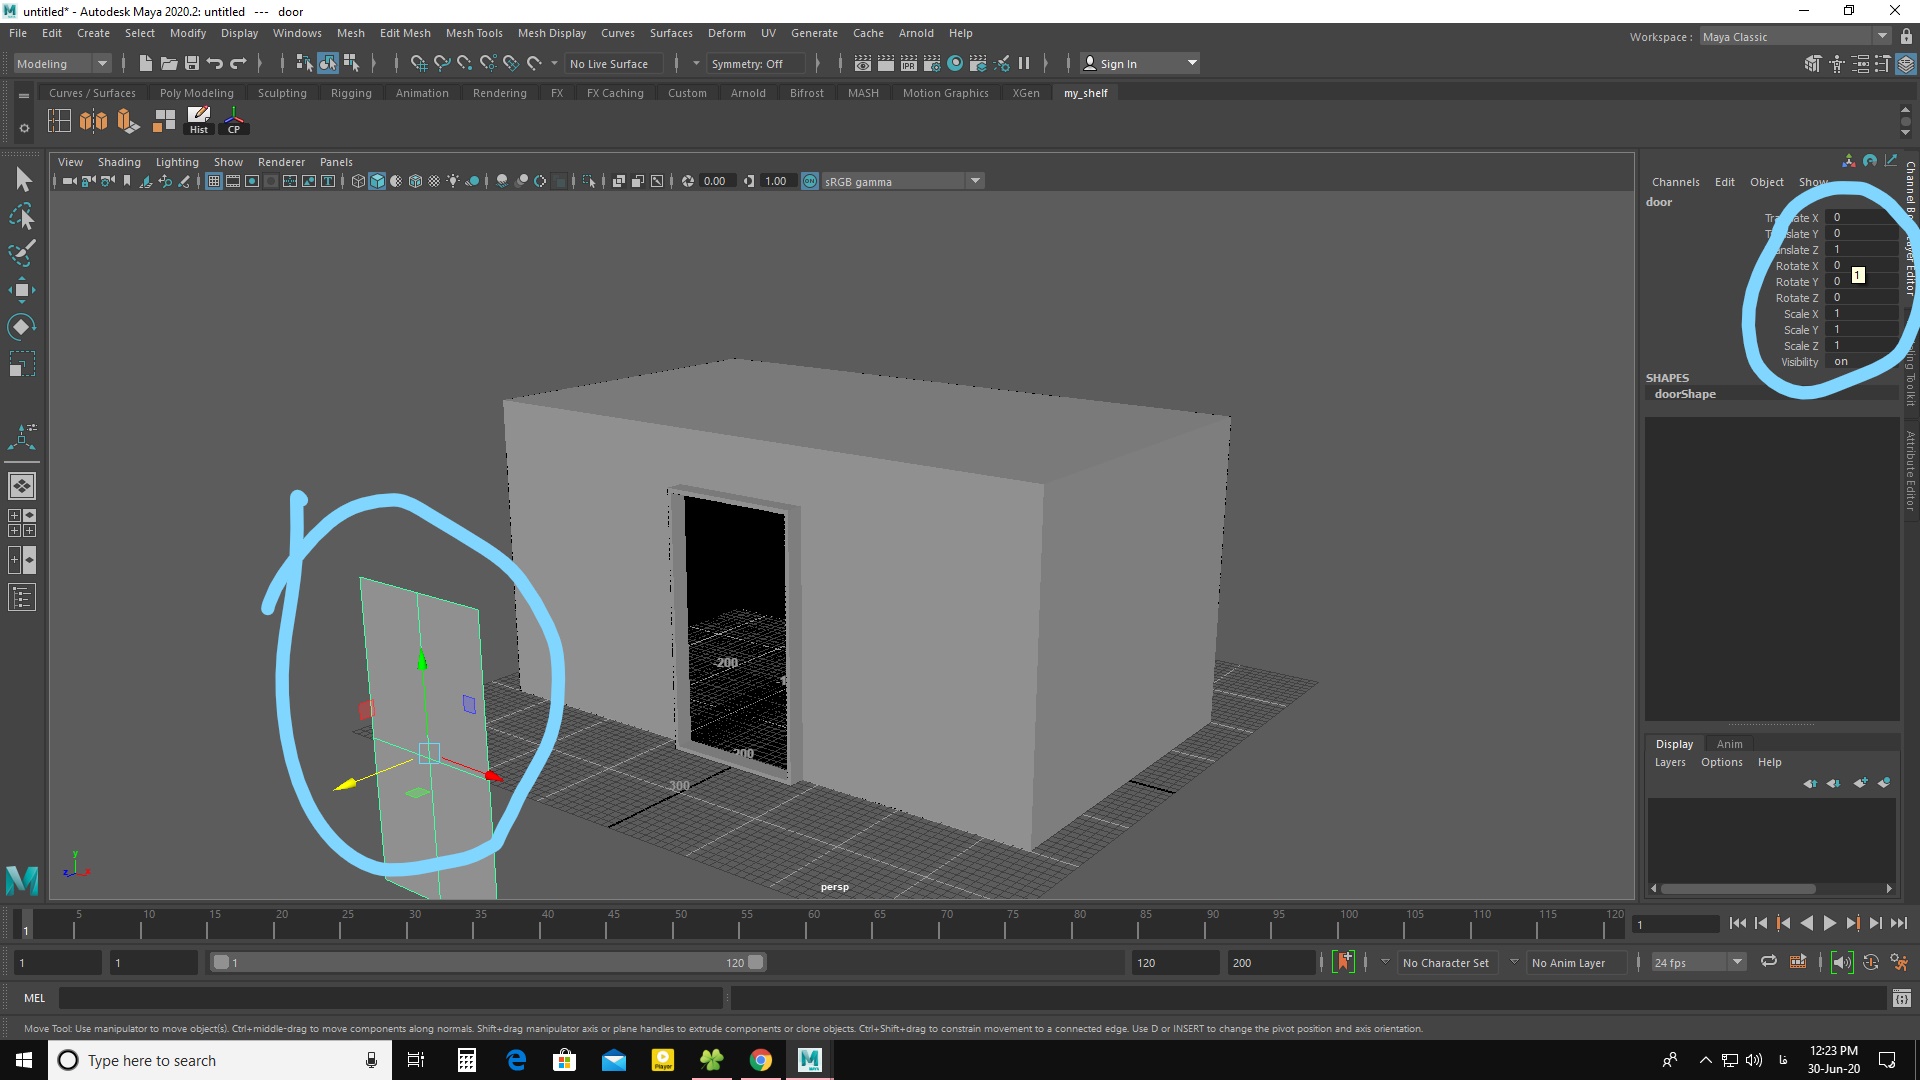Drag the timeline playhead marker

pos(26,923)
